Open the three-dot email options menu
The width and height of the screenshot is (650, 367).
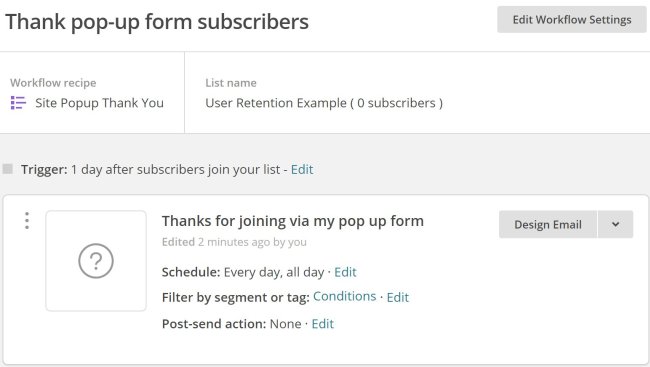27,221
